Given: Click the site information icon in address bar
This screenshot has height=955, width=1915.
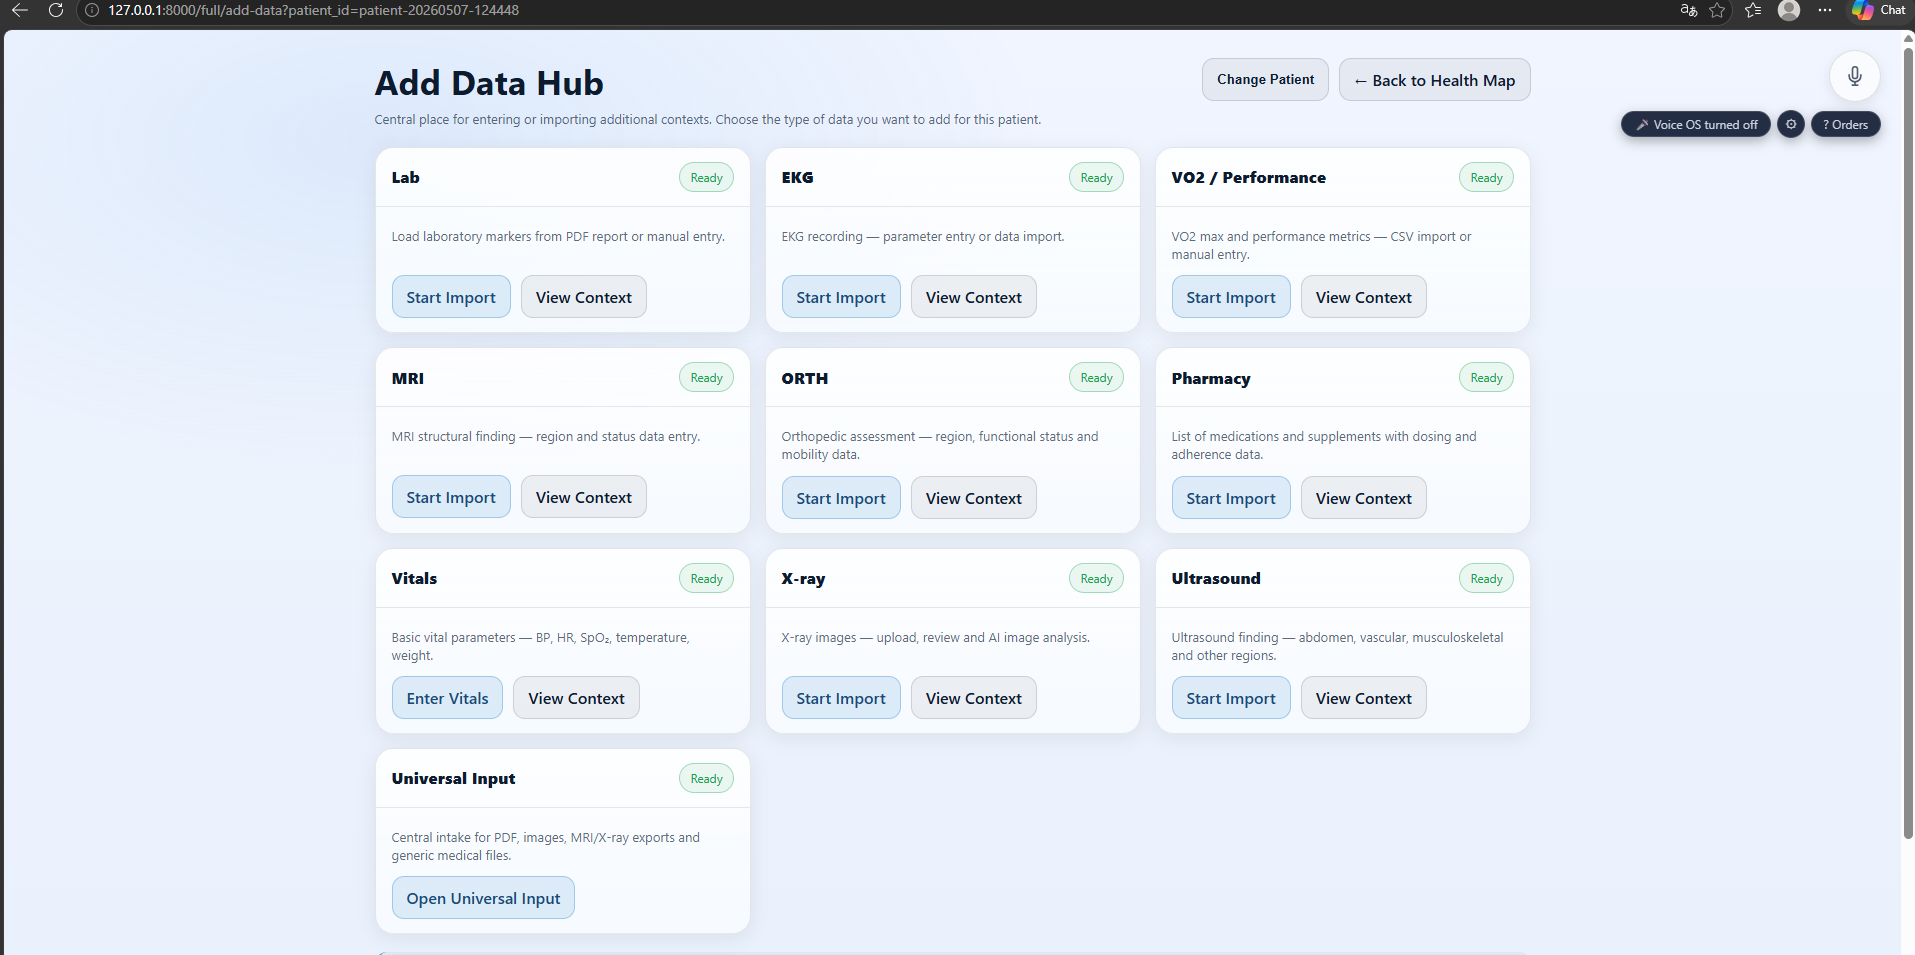Looking at the screenshot, I should click(x=92, y=10).
